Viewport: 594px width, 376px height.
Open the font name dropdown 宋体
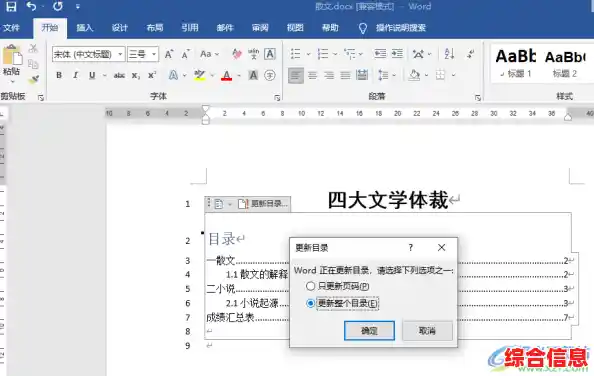[120, 54]
